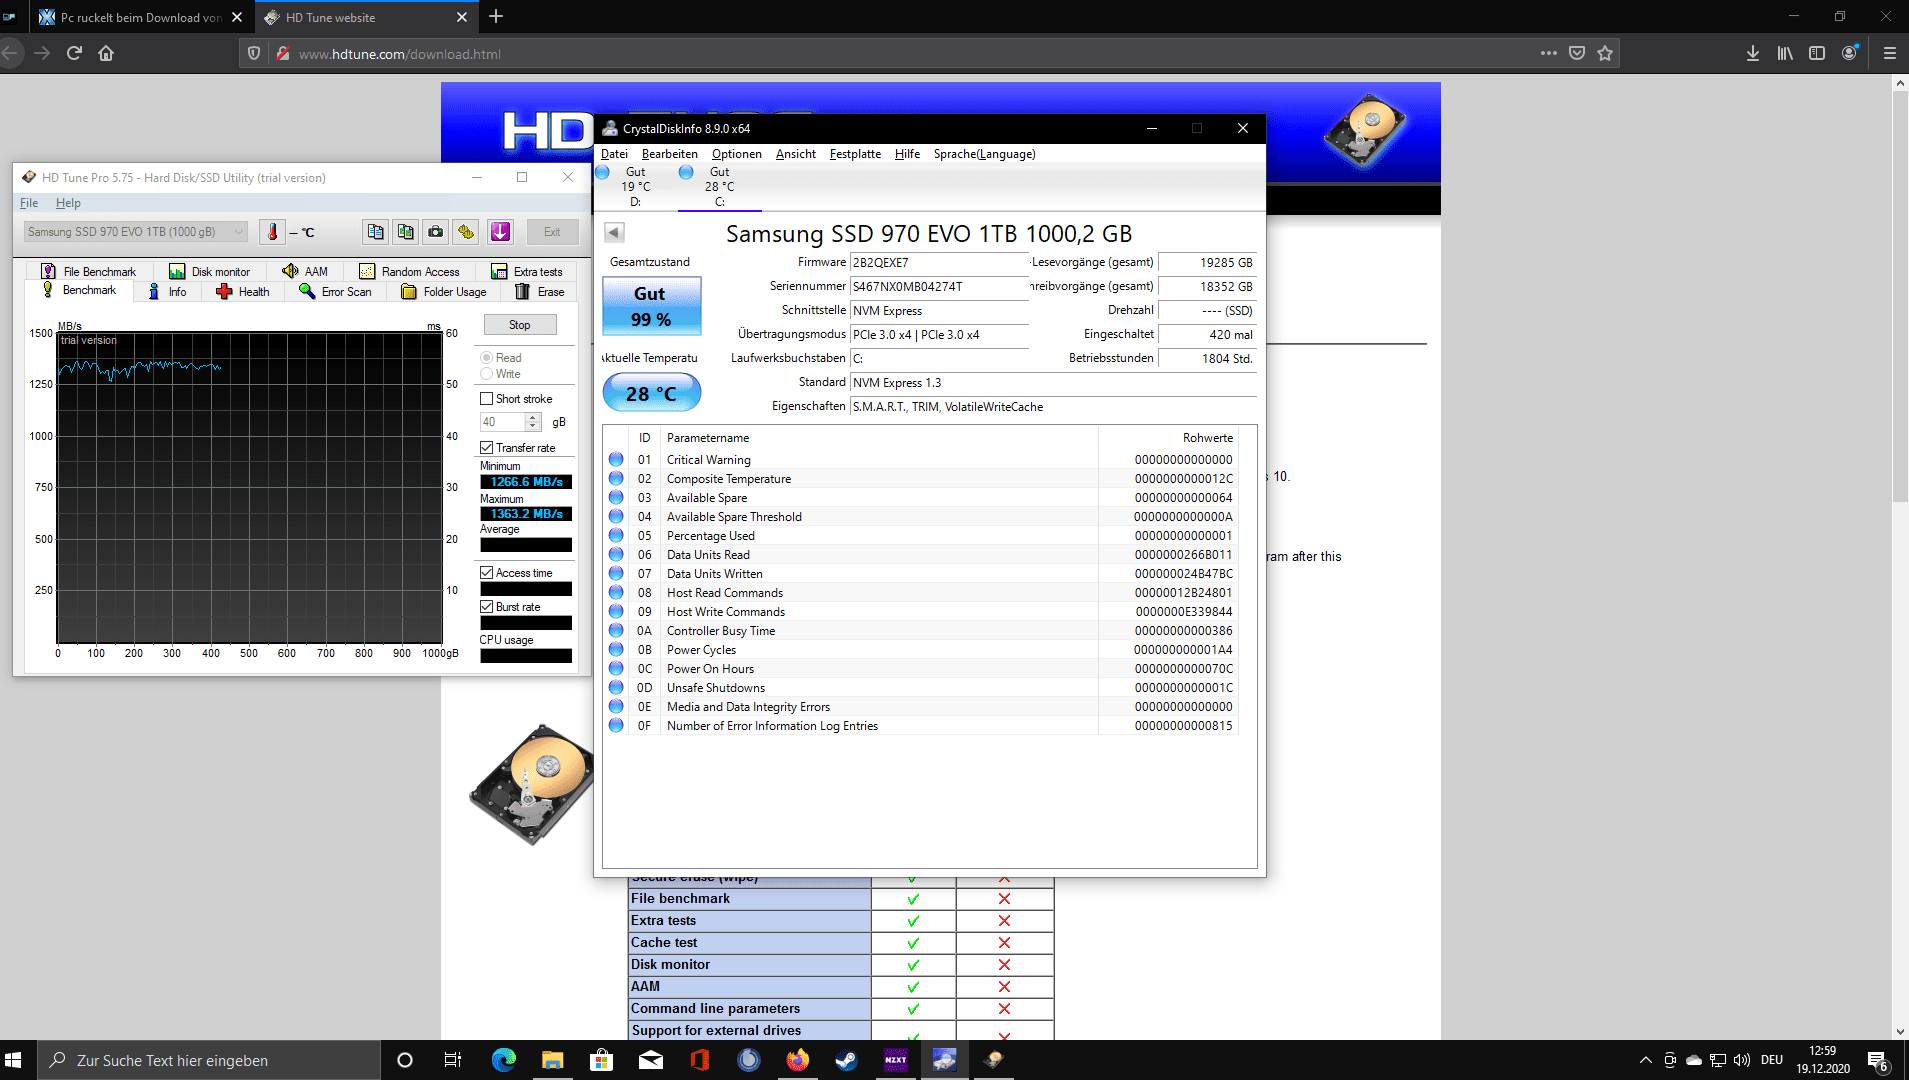
Task: Click the previous disk arrow in CrystalDiskInfo
Action: click(x=614, y=233)
